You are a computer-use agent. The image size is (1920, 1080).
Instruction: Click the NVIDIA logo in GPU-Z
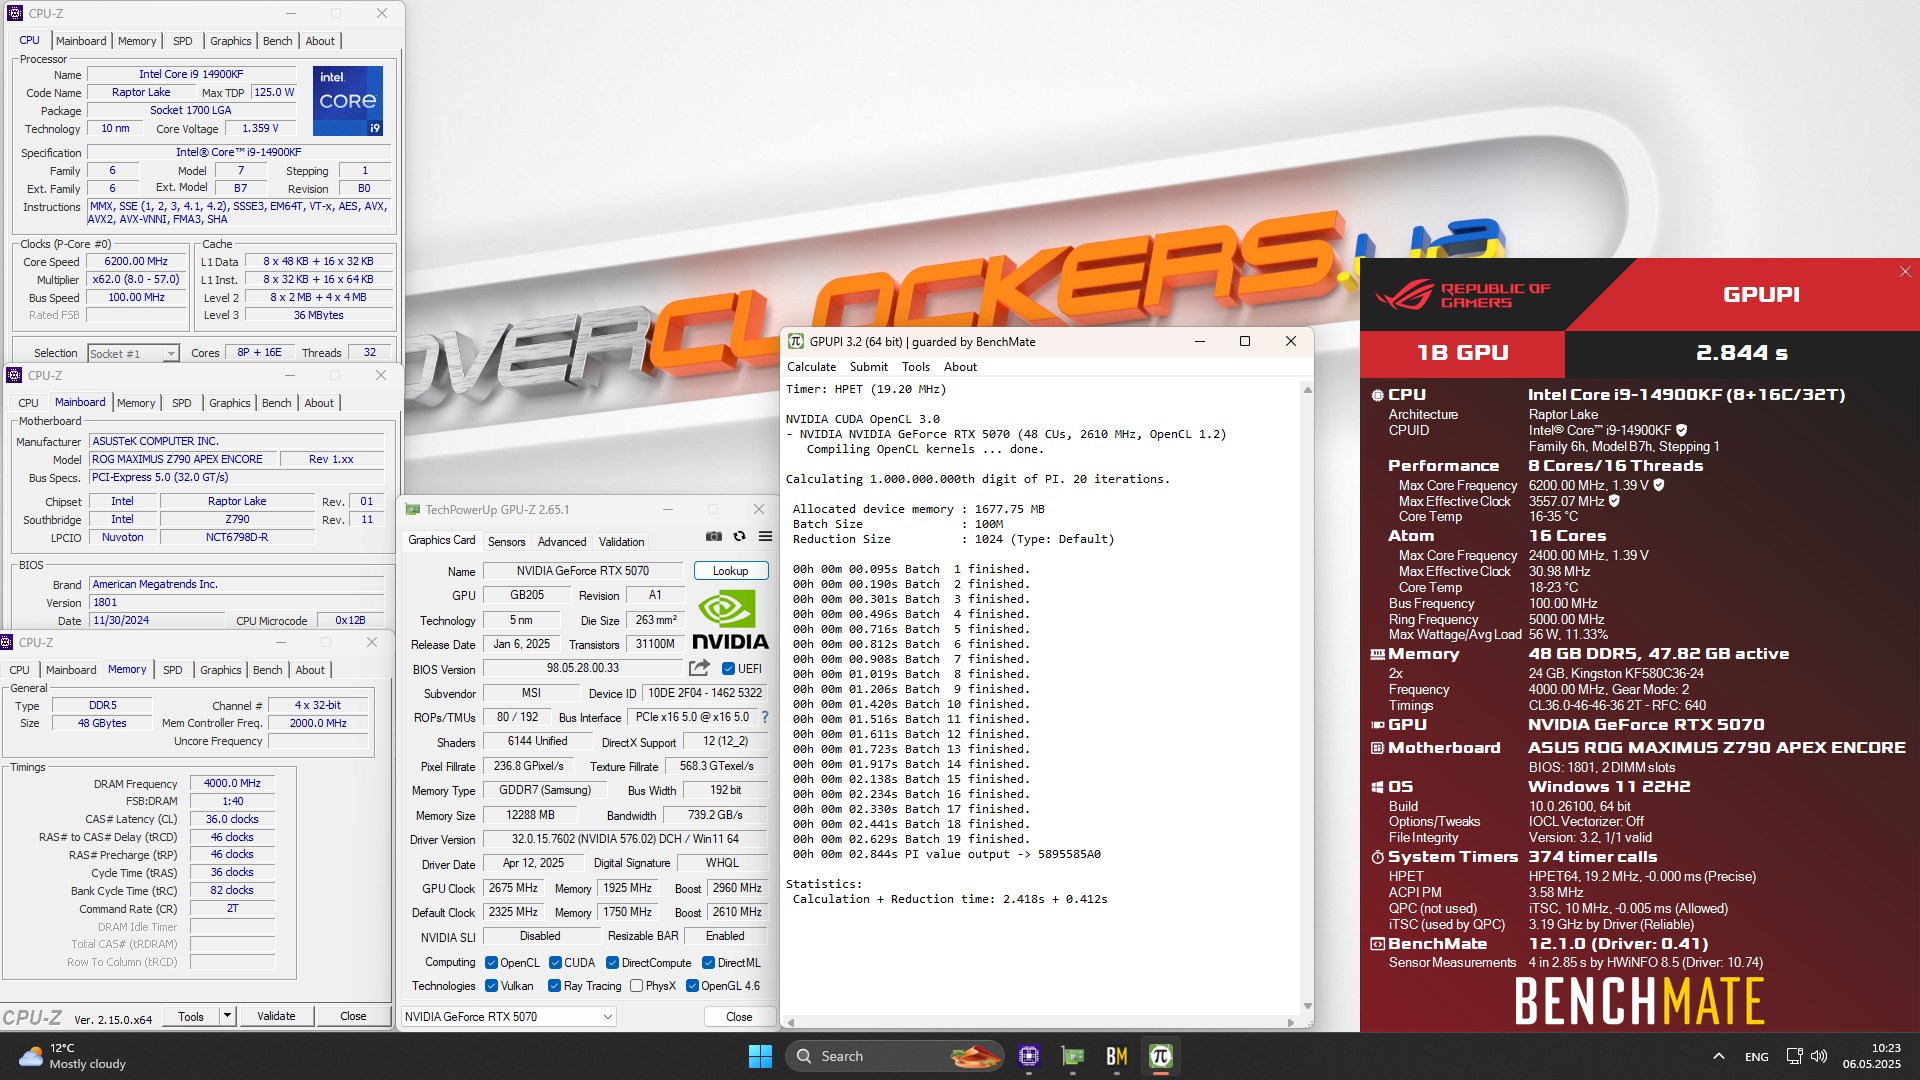coord(730,621)
